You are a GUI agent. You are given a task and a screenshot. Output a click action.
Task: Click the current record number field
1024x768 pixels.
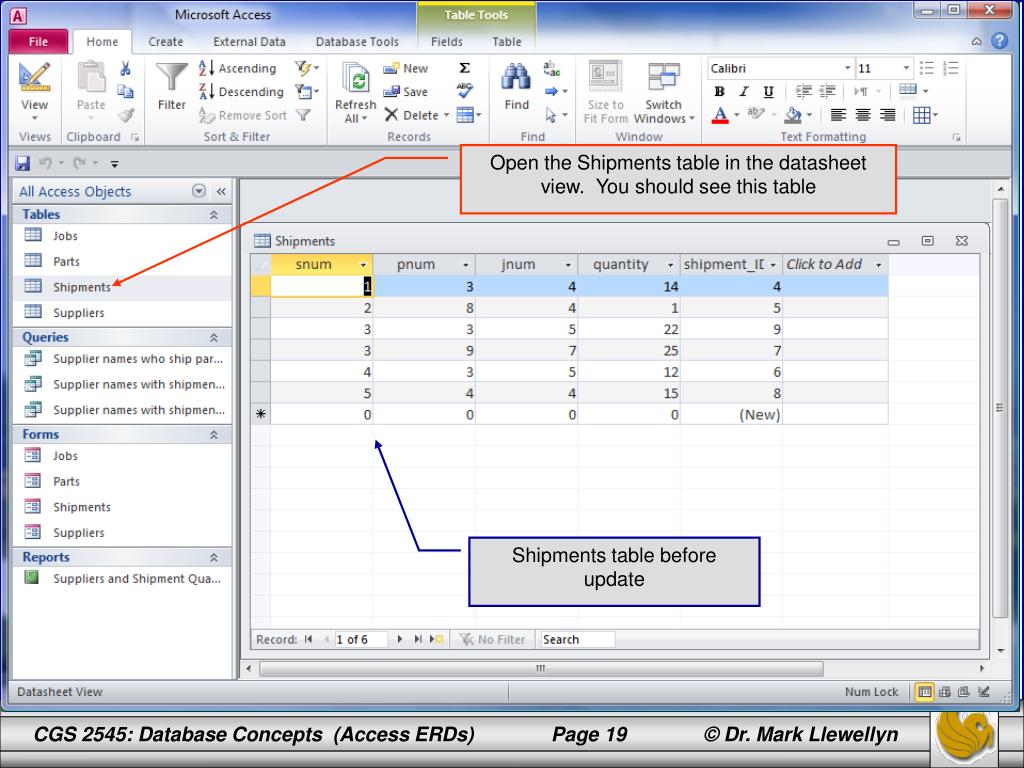click(x=360, y=639)
